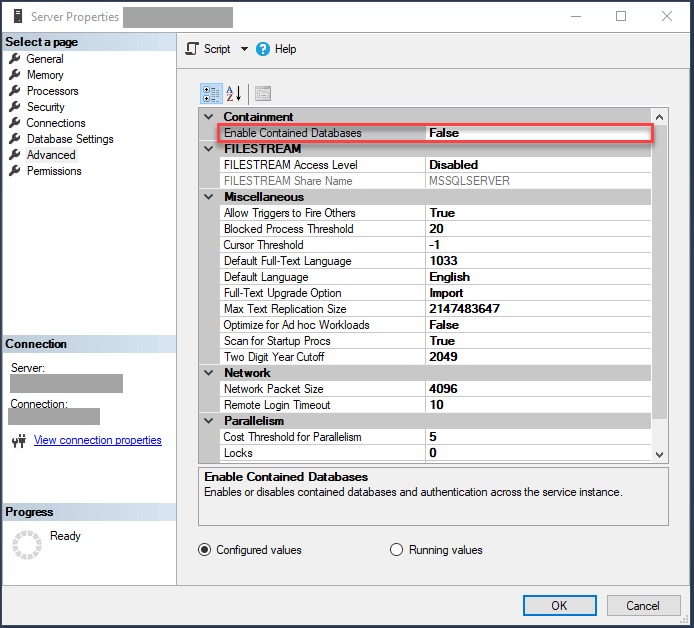Open the Security page

(x=46, y=107)
